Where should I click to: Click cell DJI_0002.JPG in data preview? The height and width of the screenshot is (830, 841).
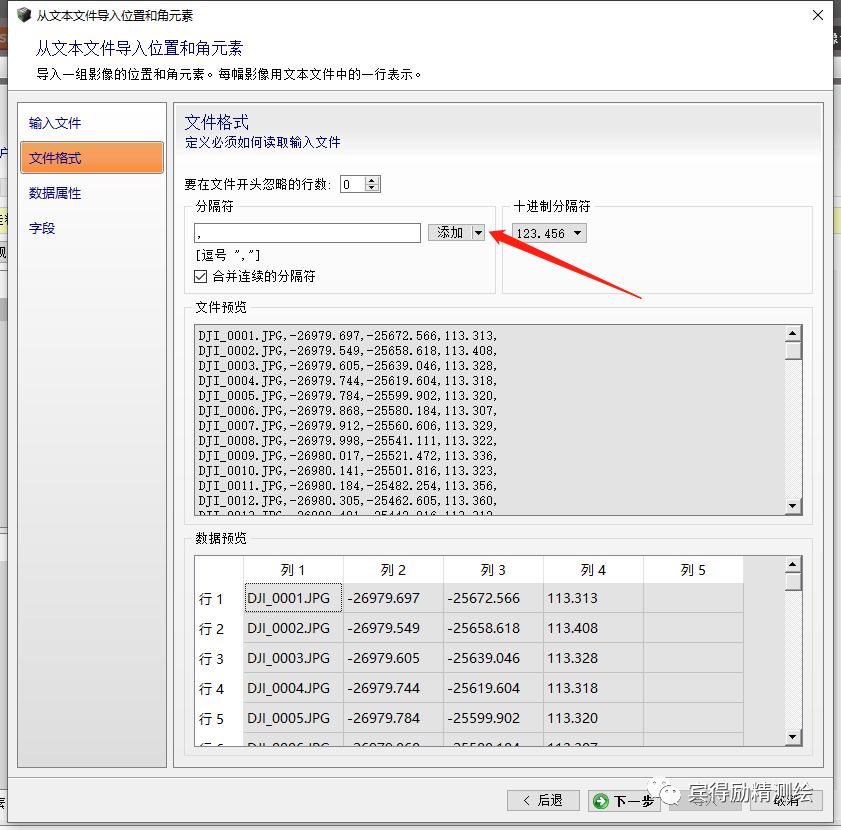pos(293,628)
